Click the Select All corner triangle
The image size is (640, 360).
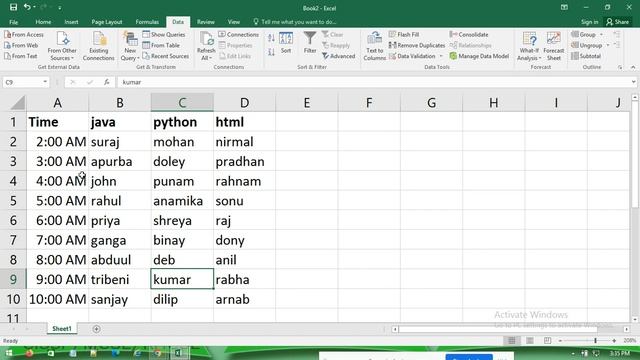click(x=18, y=103)
